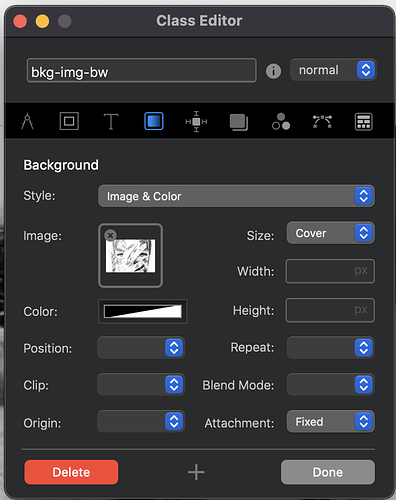
Task: Open the Spacing and alignment tab
Action: 196,121
